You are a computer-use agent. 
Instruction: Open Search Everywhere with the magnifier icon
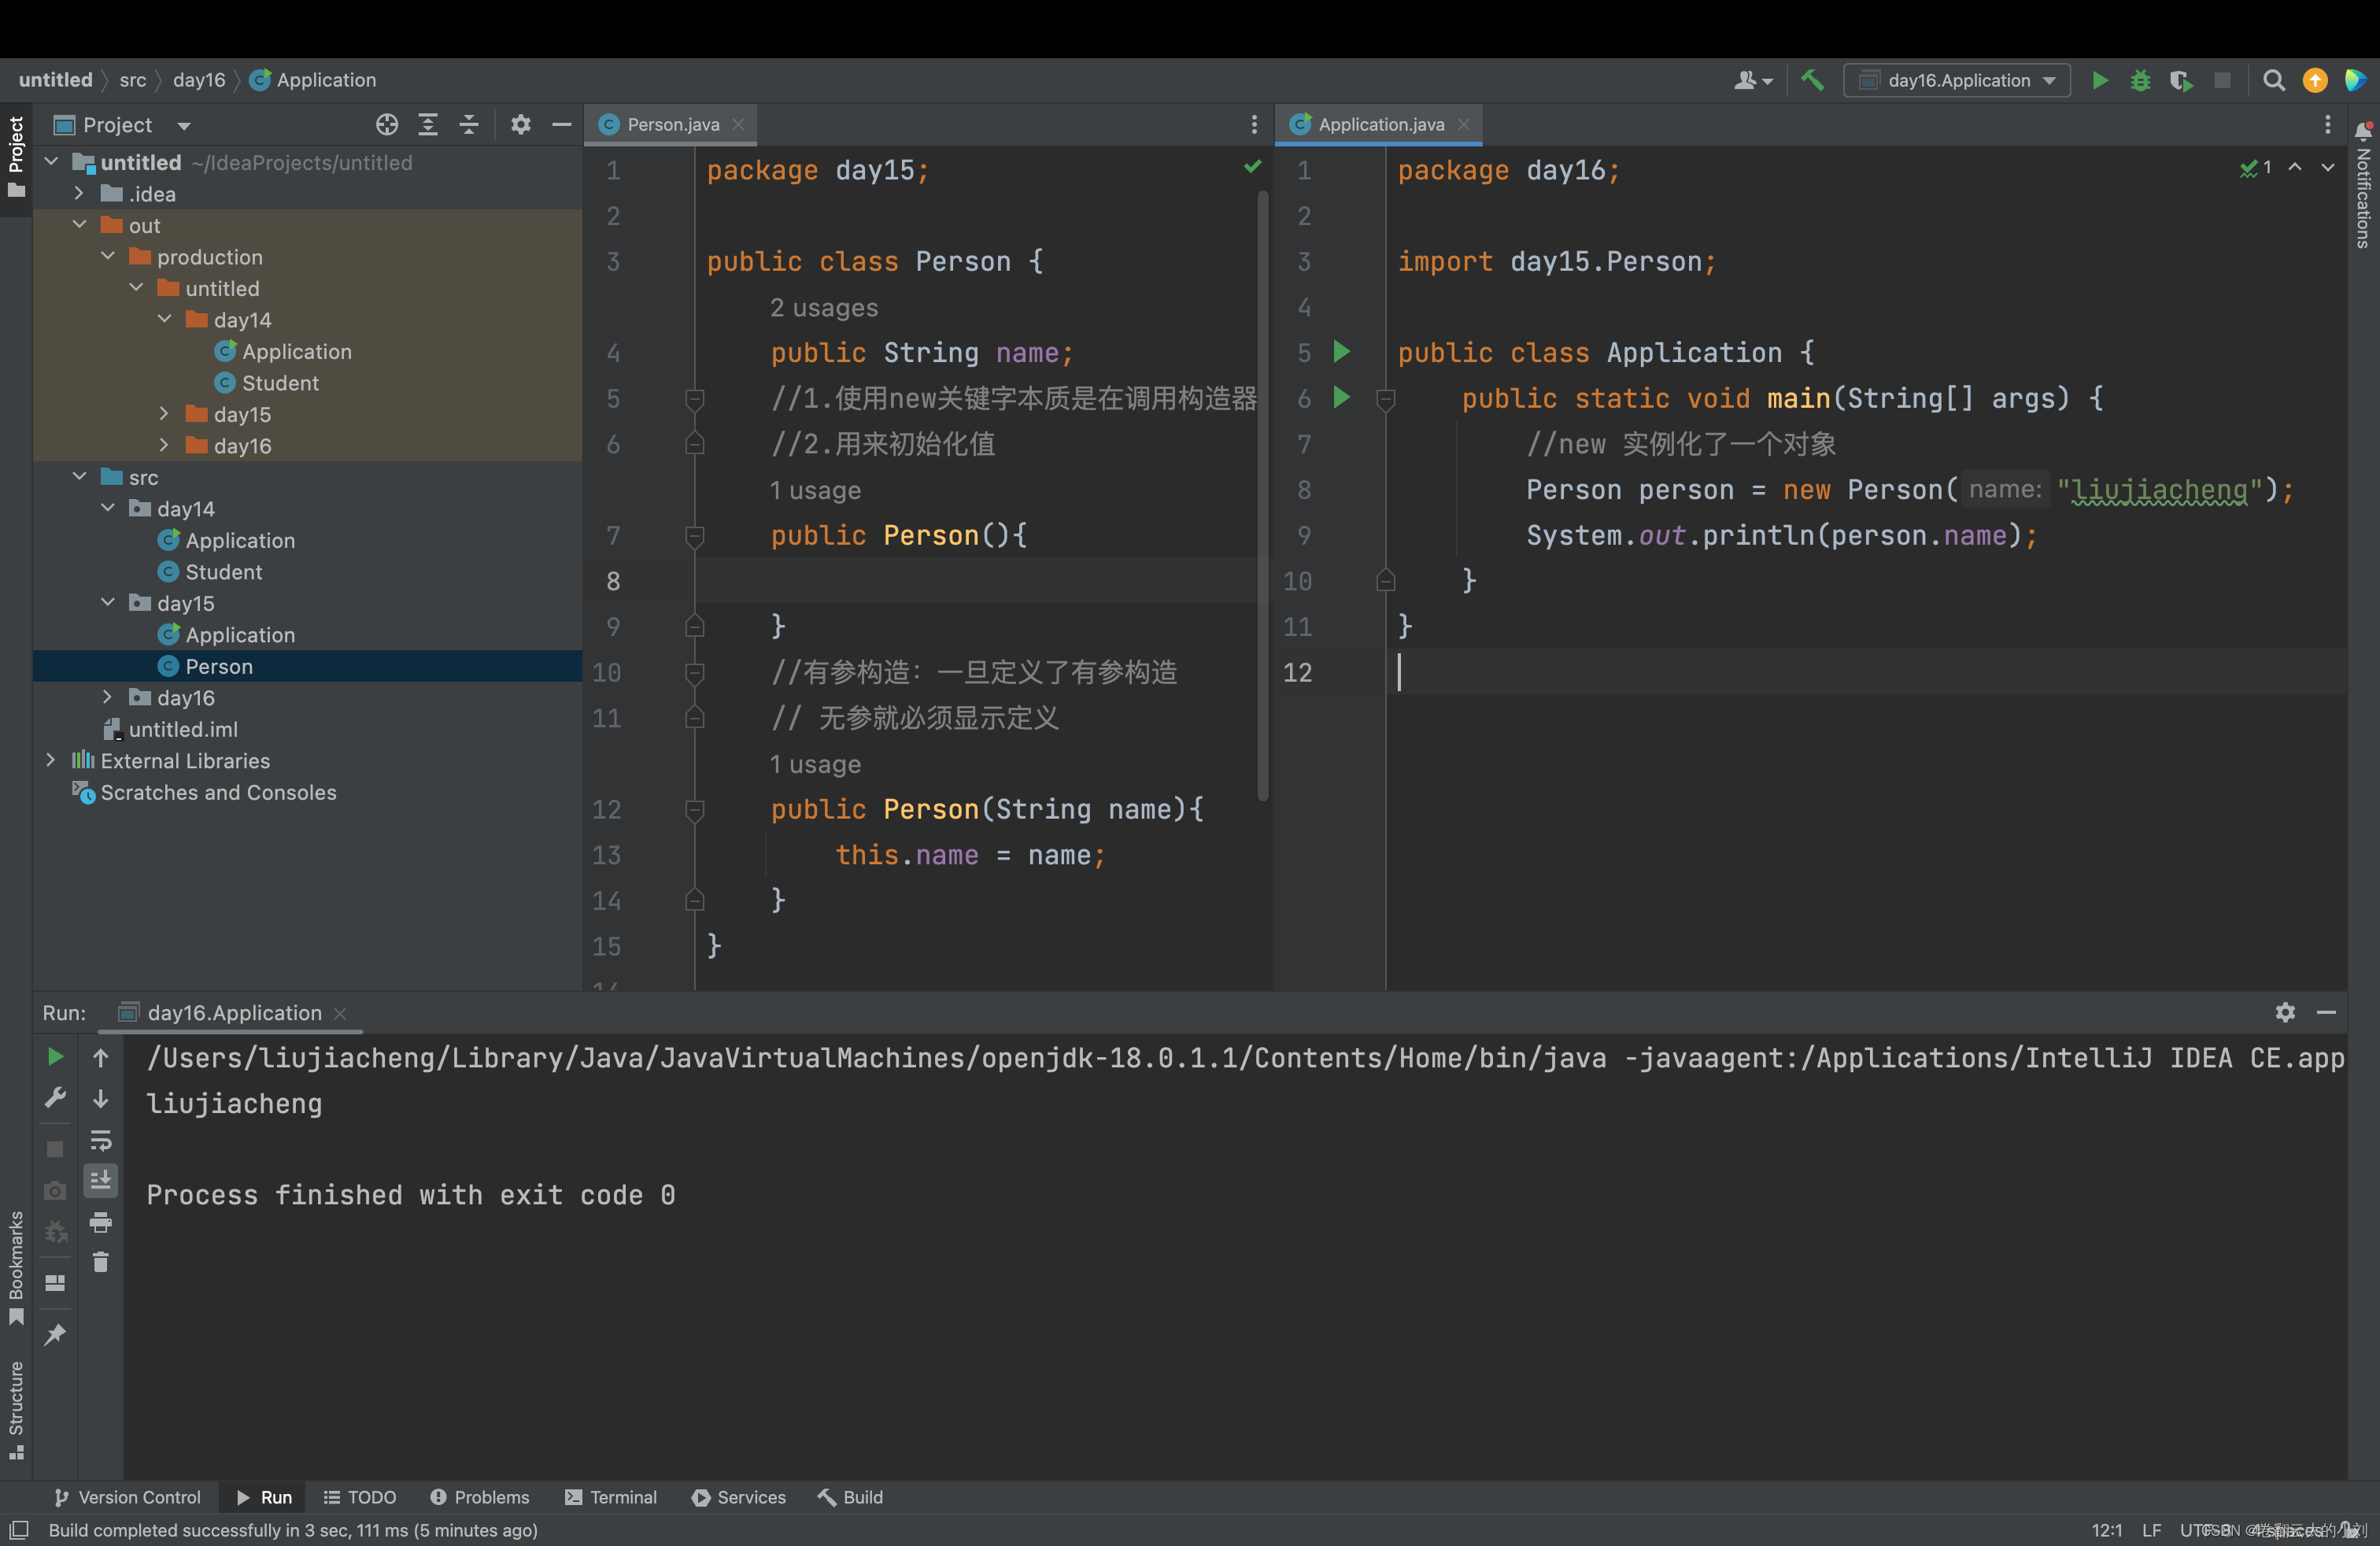2274,80
